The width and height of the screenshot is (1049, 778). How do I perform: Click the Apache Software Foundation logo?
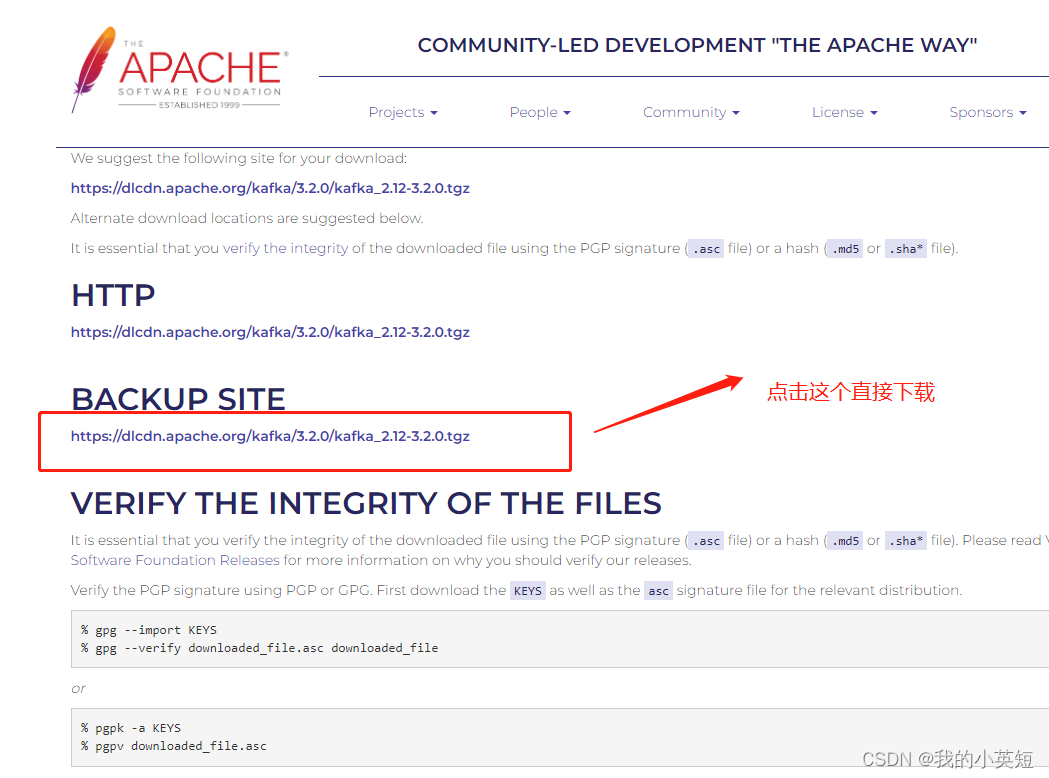[x=180, y=70]
